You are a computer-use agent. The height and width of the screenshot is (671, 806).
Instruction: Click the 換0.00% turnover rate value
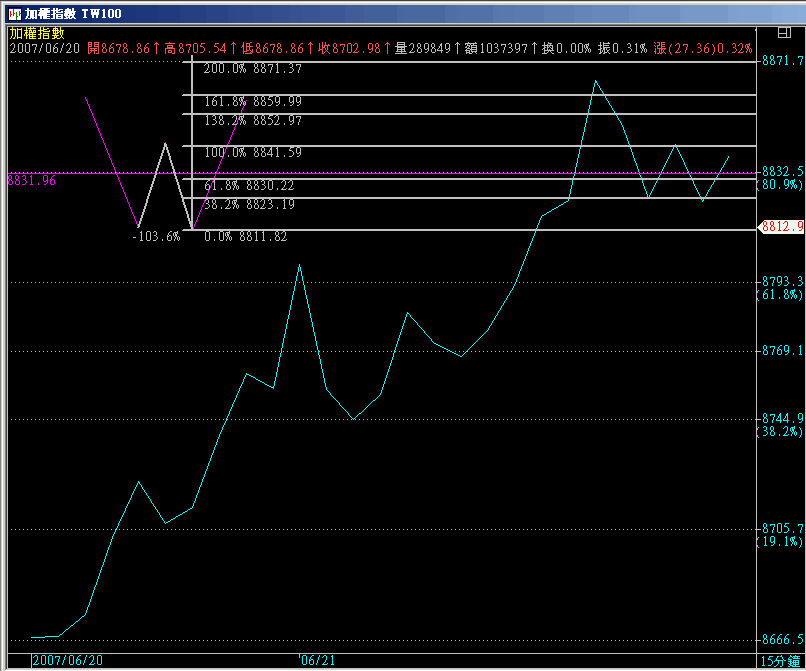566,48
